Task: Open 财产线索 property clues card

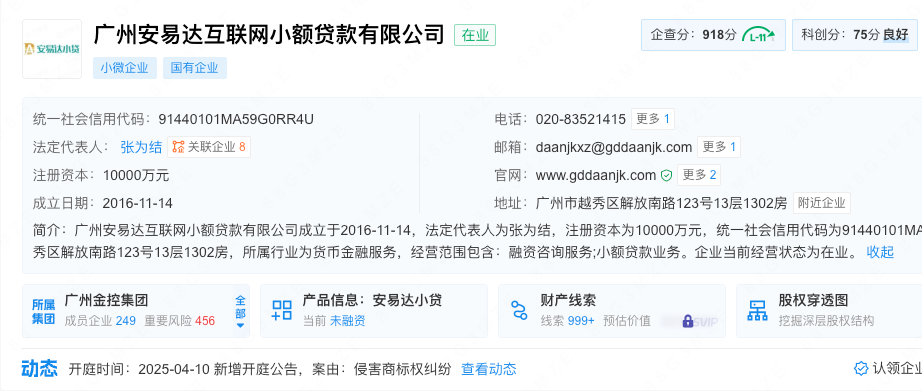Action: coord(612,311)
